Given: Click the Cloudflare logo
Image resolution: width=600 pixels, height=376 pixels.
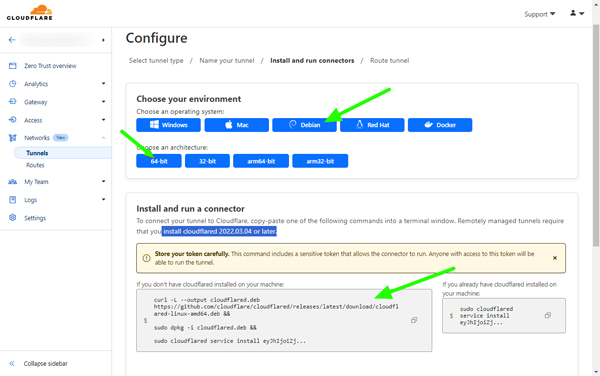Looking at the screenshot, I should [29, 13].
